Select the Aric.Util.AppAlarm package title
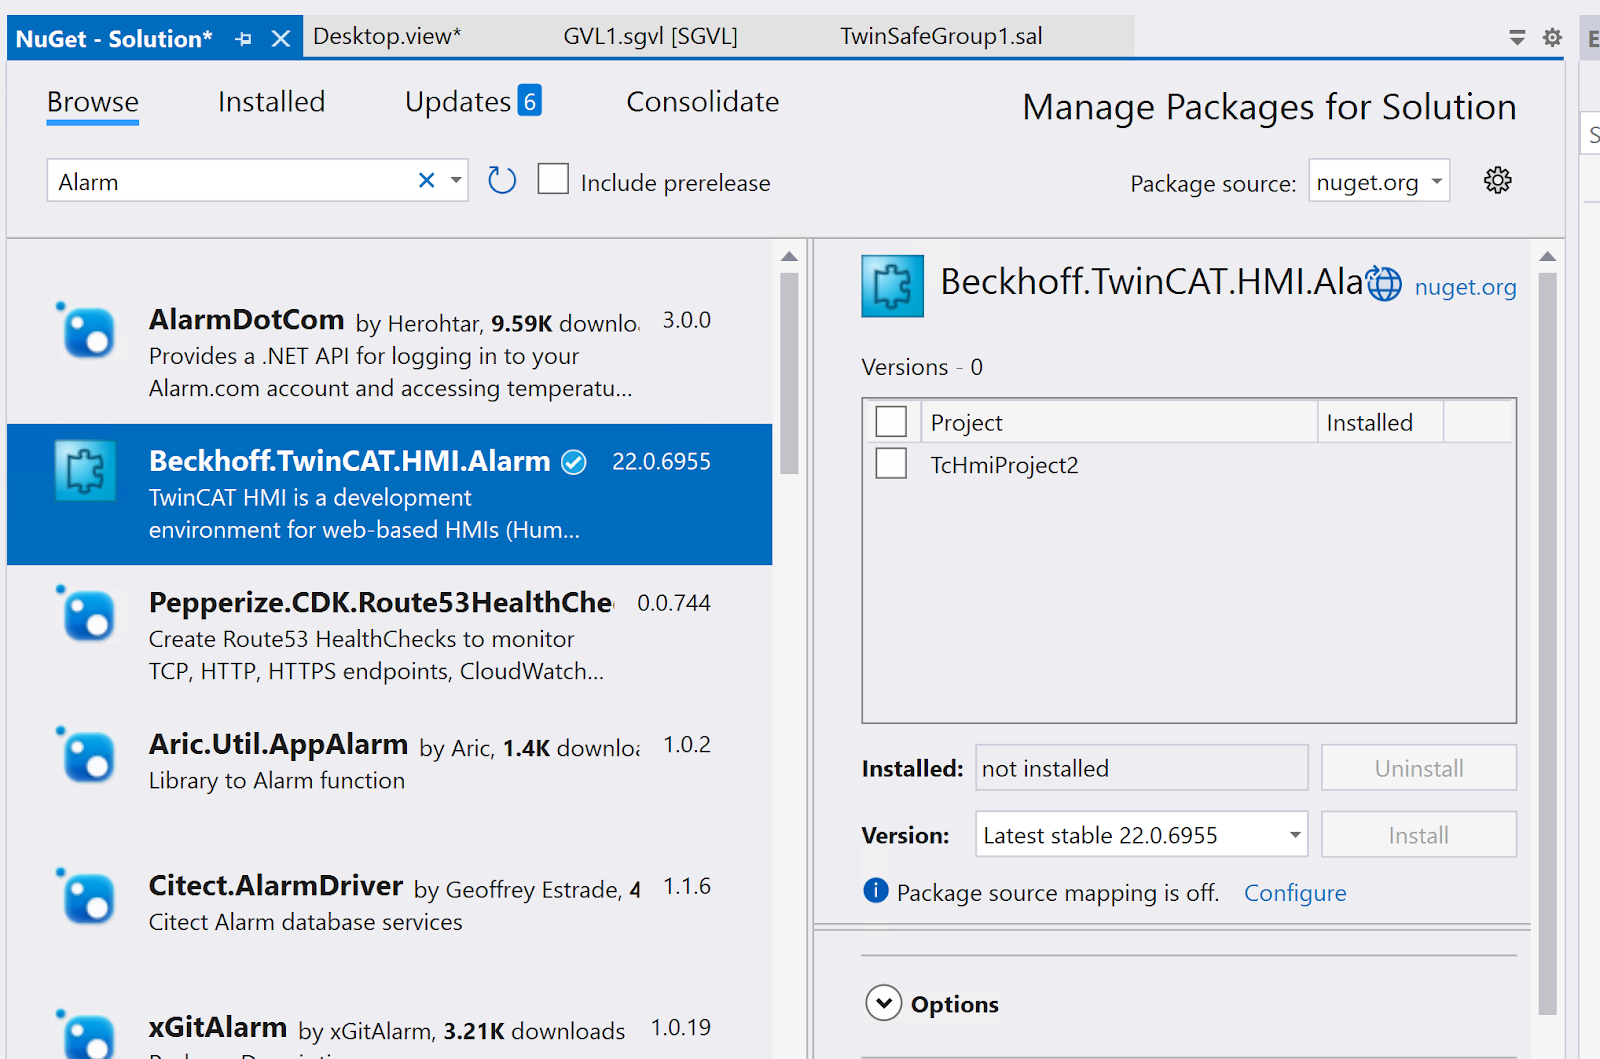1600x1059 pixels. [278, 744]
